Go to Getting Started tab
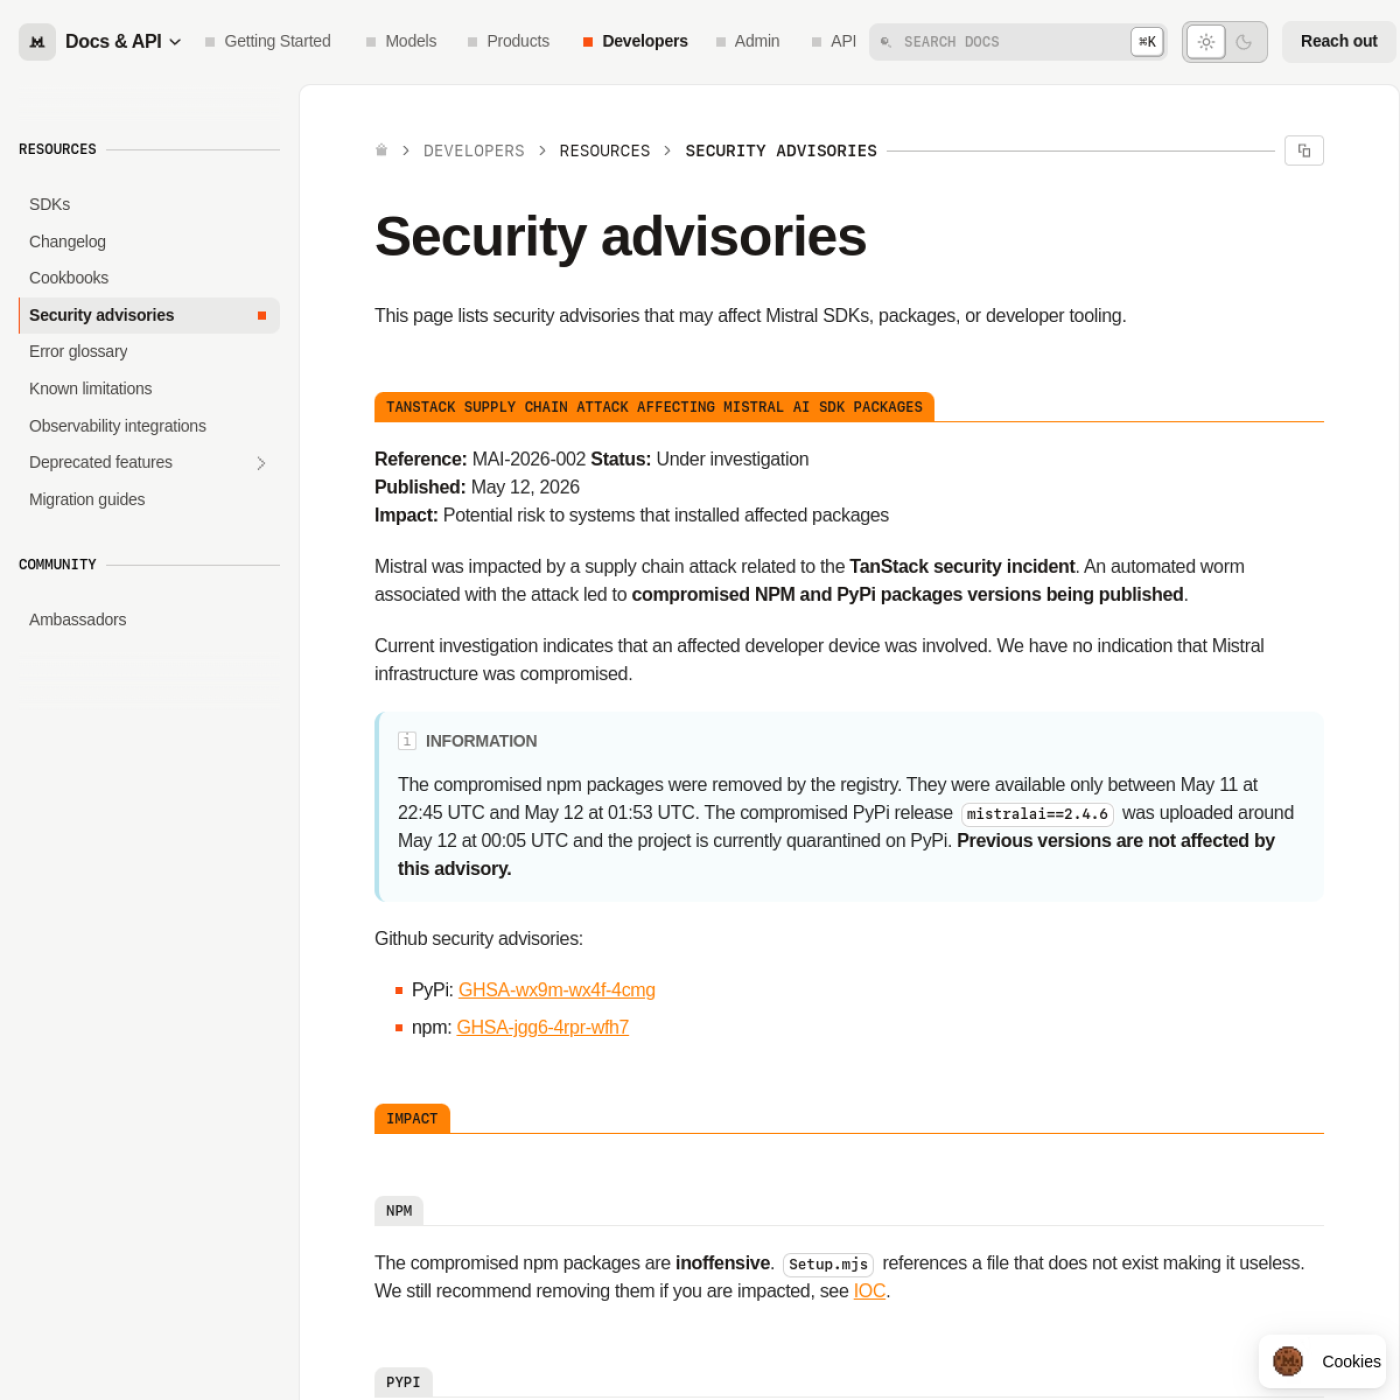 coord(268,41)
